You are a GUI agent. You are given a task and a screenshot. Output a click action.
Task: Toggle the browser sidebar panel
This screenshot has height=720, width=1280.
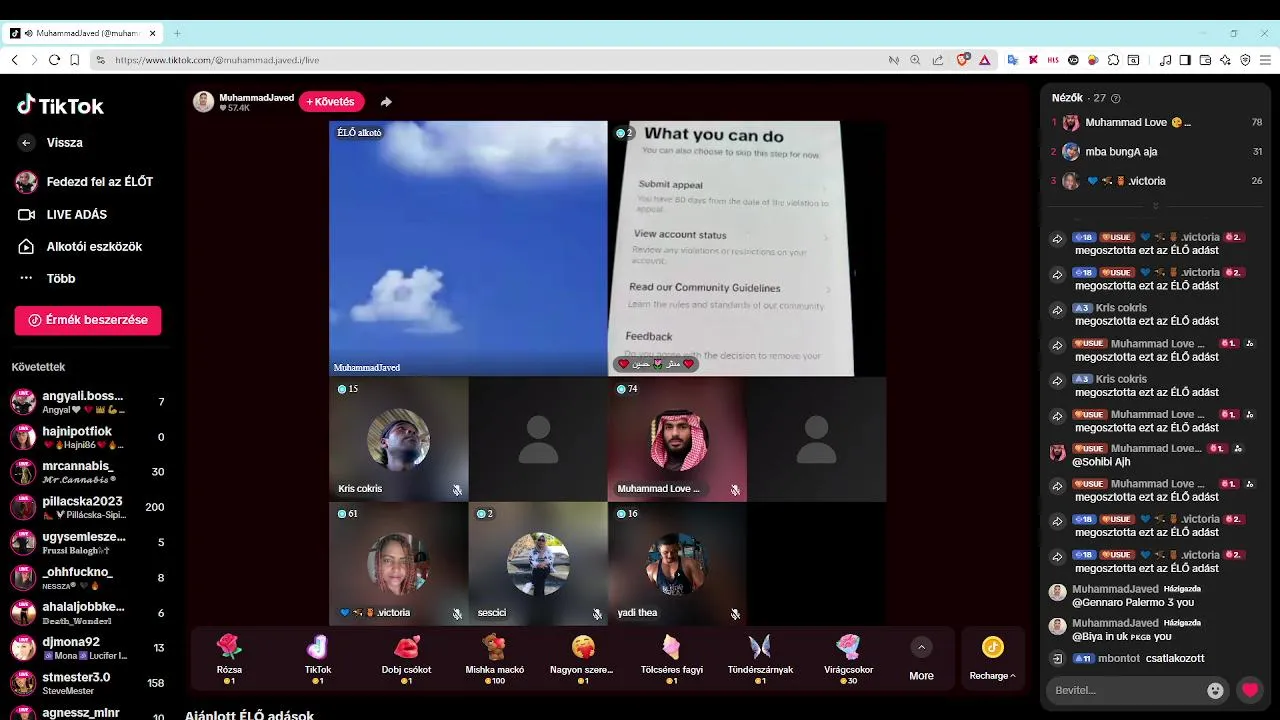pos(1185,60)
